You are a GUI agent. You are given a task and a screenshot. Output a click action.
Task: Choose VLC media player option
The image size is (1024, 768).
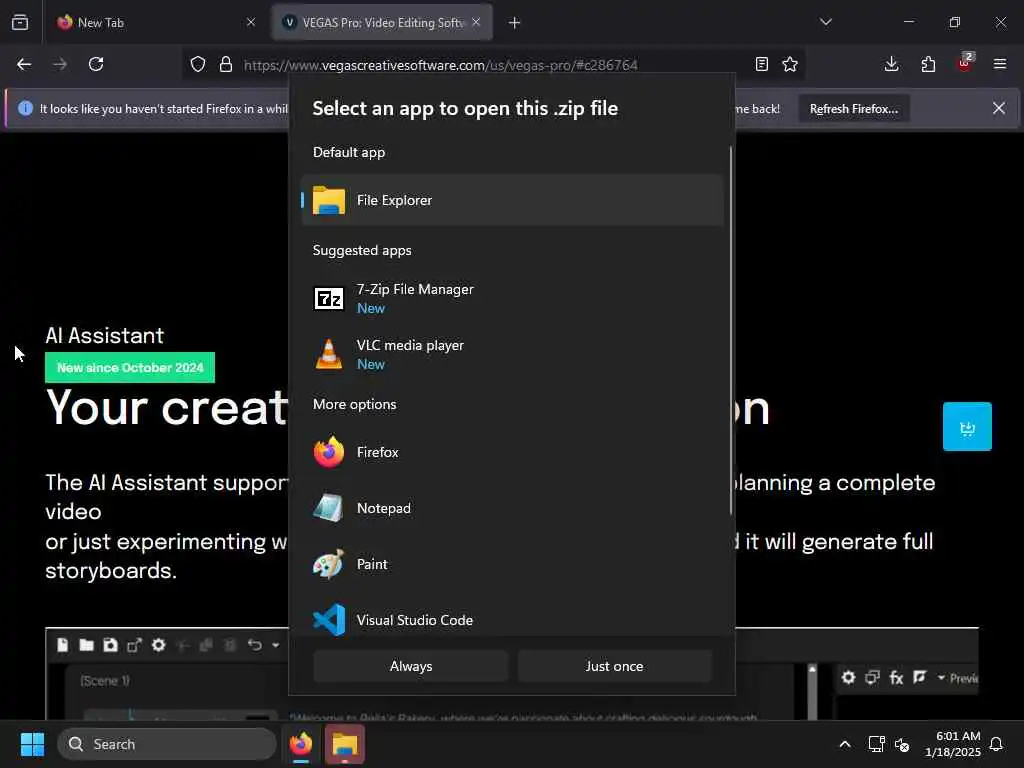[x=512, y=355]
